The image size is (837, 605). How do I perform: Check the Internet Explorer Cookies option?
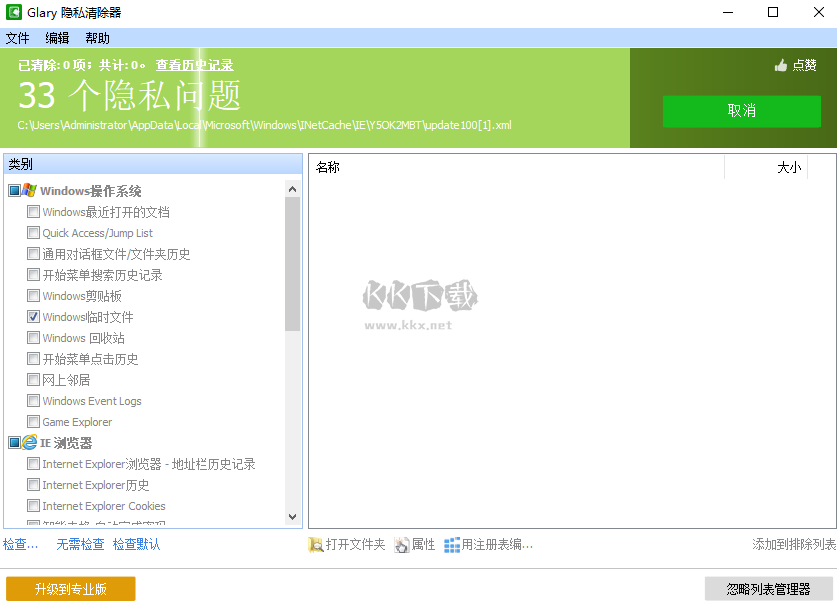click(33, 505)
